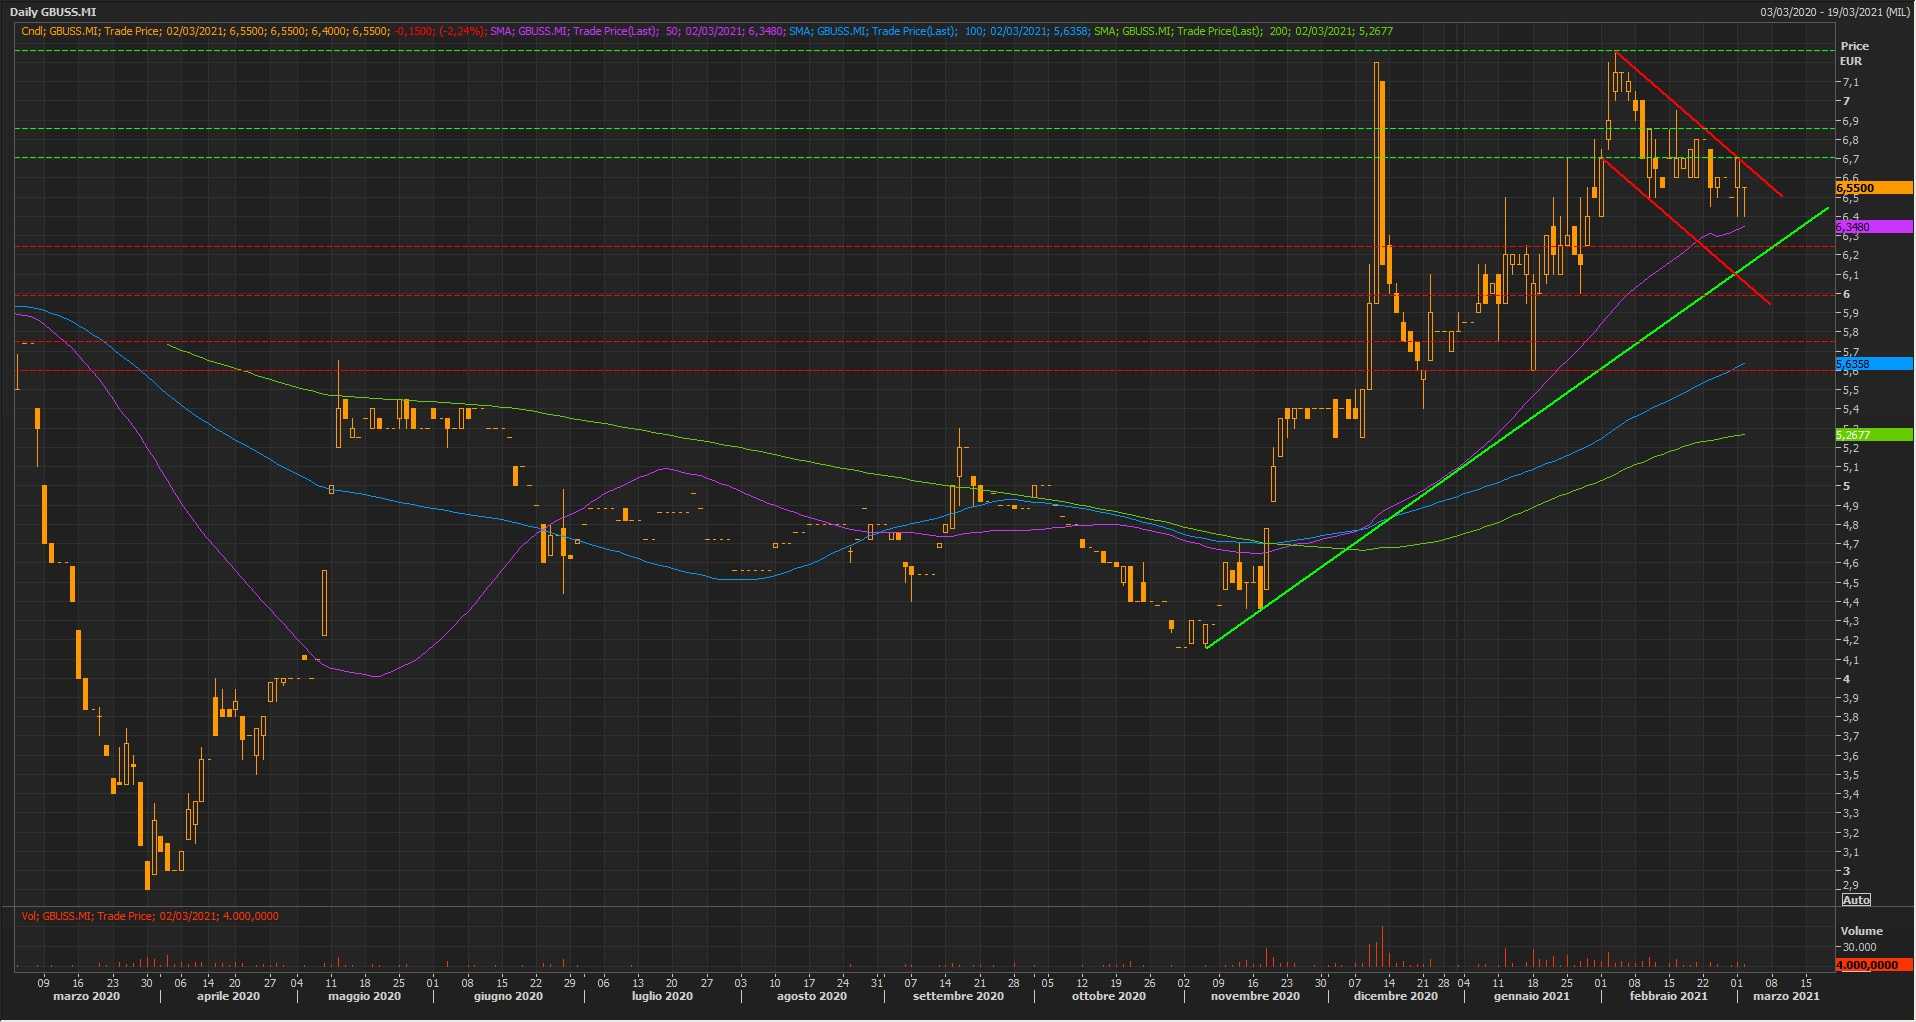
Task: Click the red 4.000,0000 volume value tag
Action: tap(1873, 965)
